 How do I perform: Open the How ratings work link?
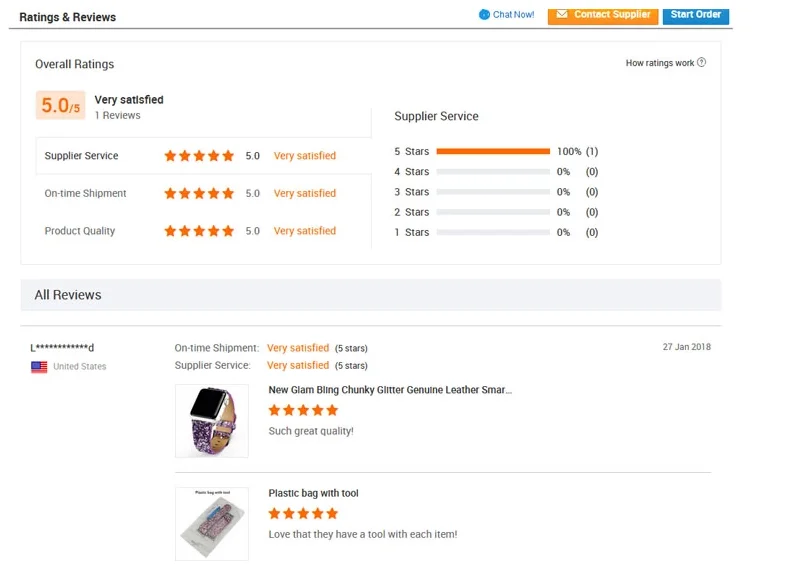click(x=659, y=63)
